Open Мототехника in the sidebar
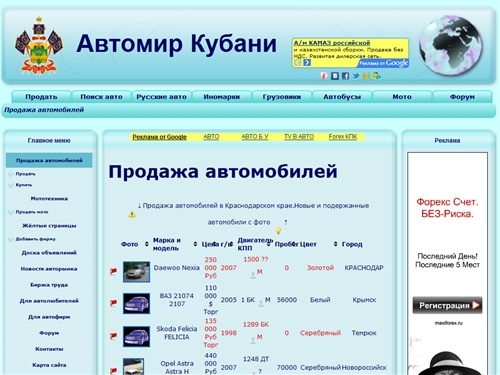This screenshot has height=375, width=500. [x=49, y=199]
